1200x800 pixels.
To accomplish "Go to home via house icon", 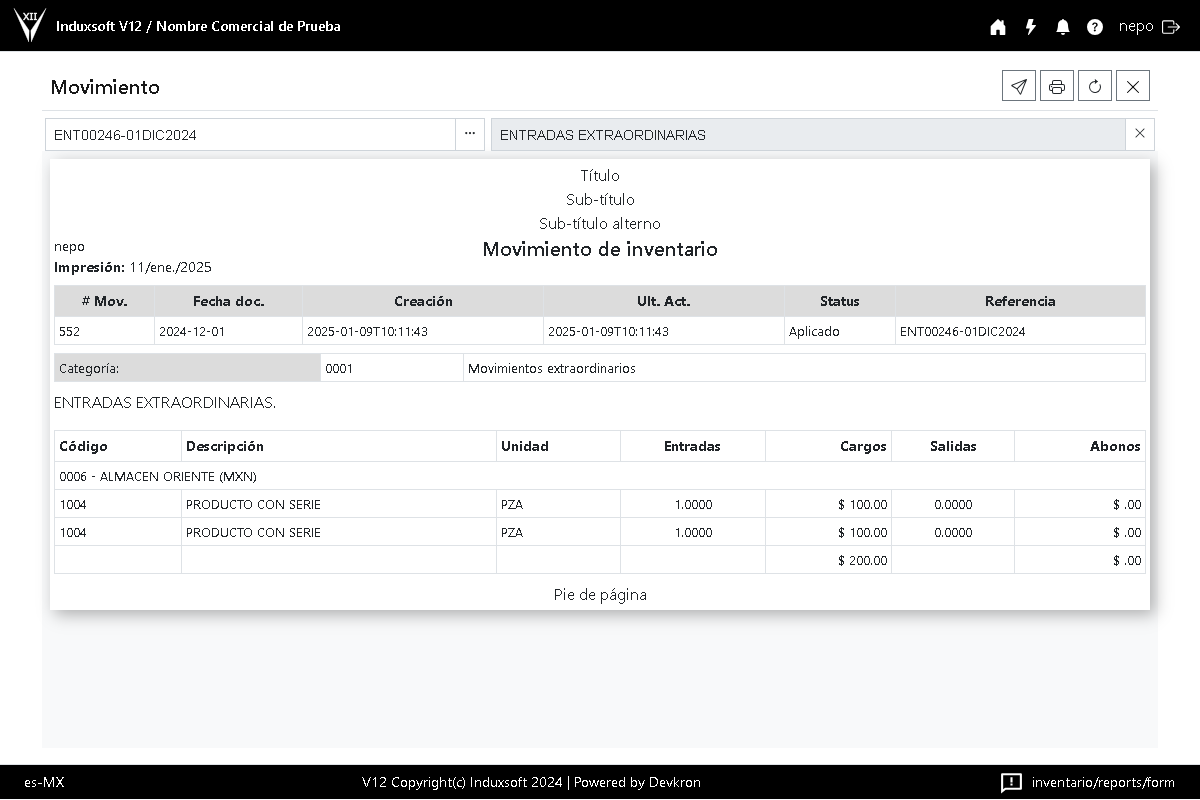I will click(998, 27).
